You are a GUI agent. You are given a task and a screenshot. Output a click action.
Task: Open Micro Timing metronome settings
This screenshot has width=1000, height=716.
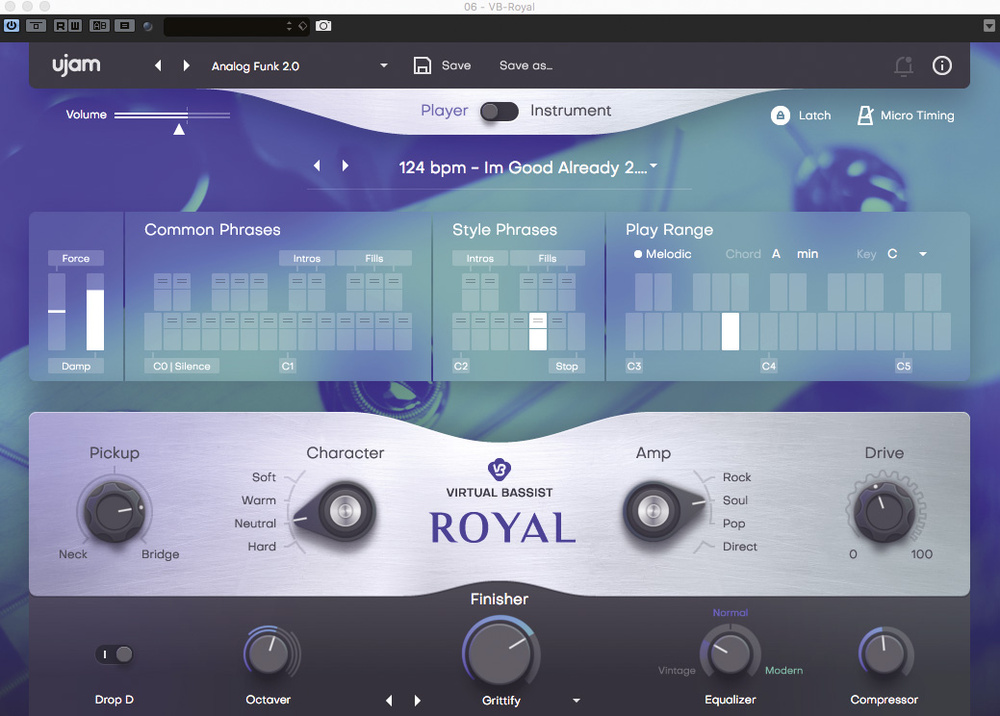(865, 115)
